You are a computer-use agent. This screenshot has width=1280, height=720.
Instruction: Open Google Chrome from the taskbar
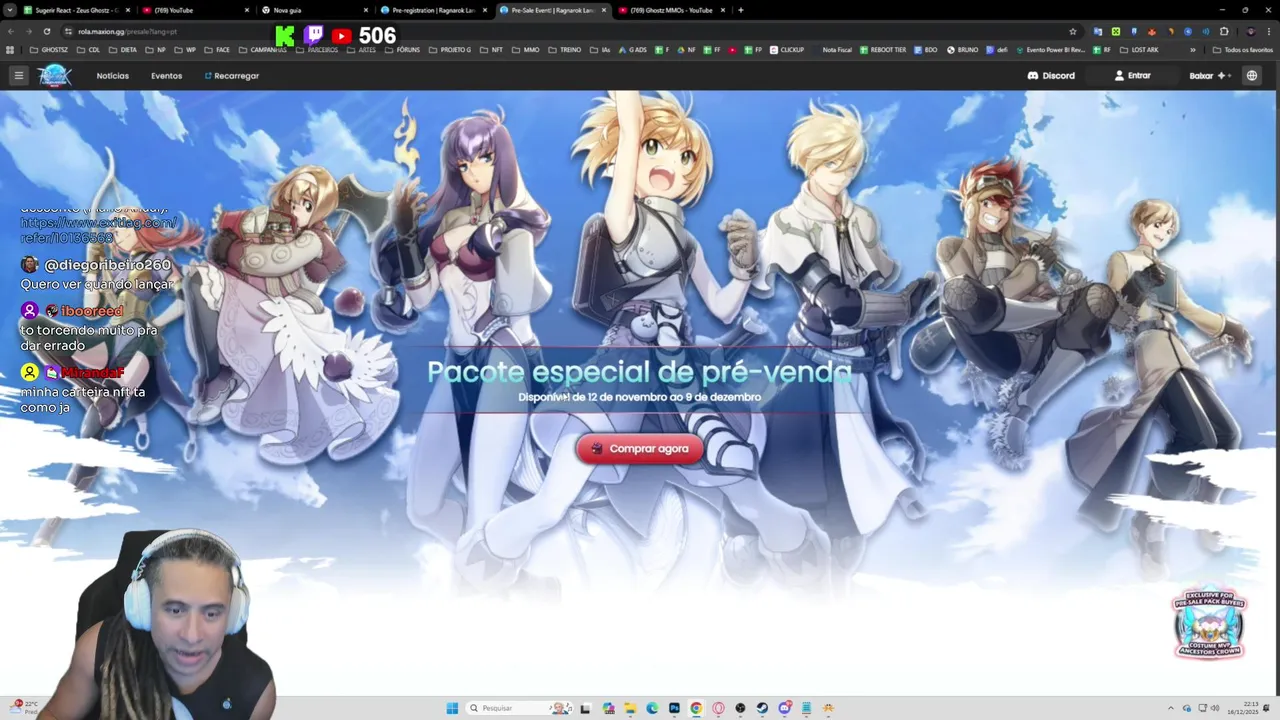pyautogui.click(x=696, y=708)
